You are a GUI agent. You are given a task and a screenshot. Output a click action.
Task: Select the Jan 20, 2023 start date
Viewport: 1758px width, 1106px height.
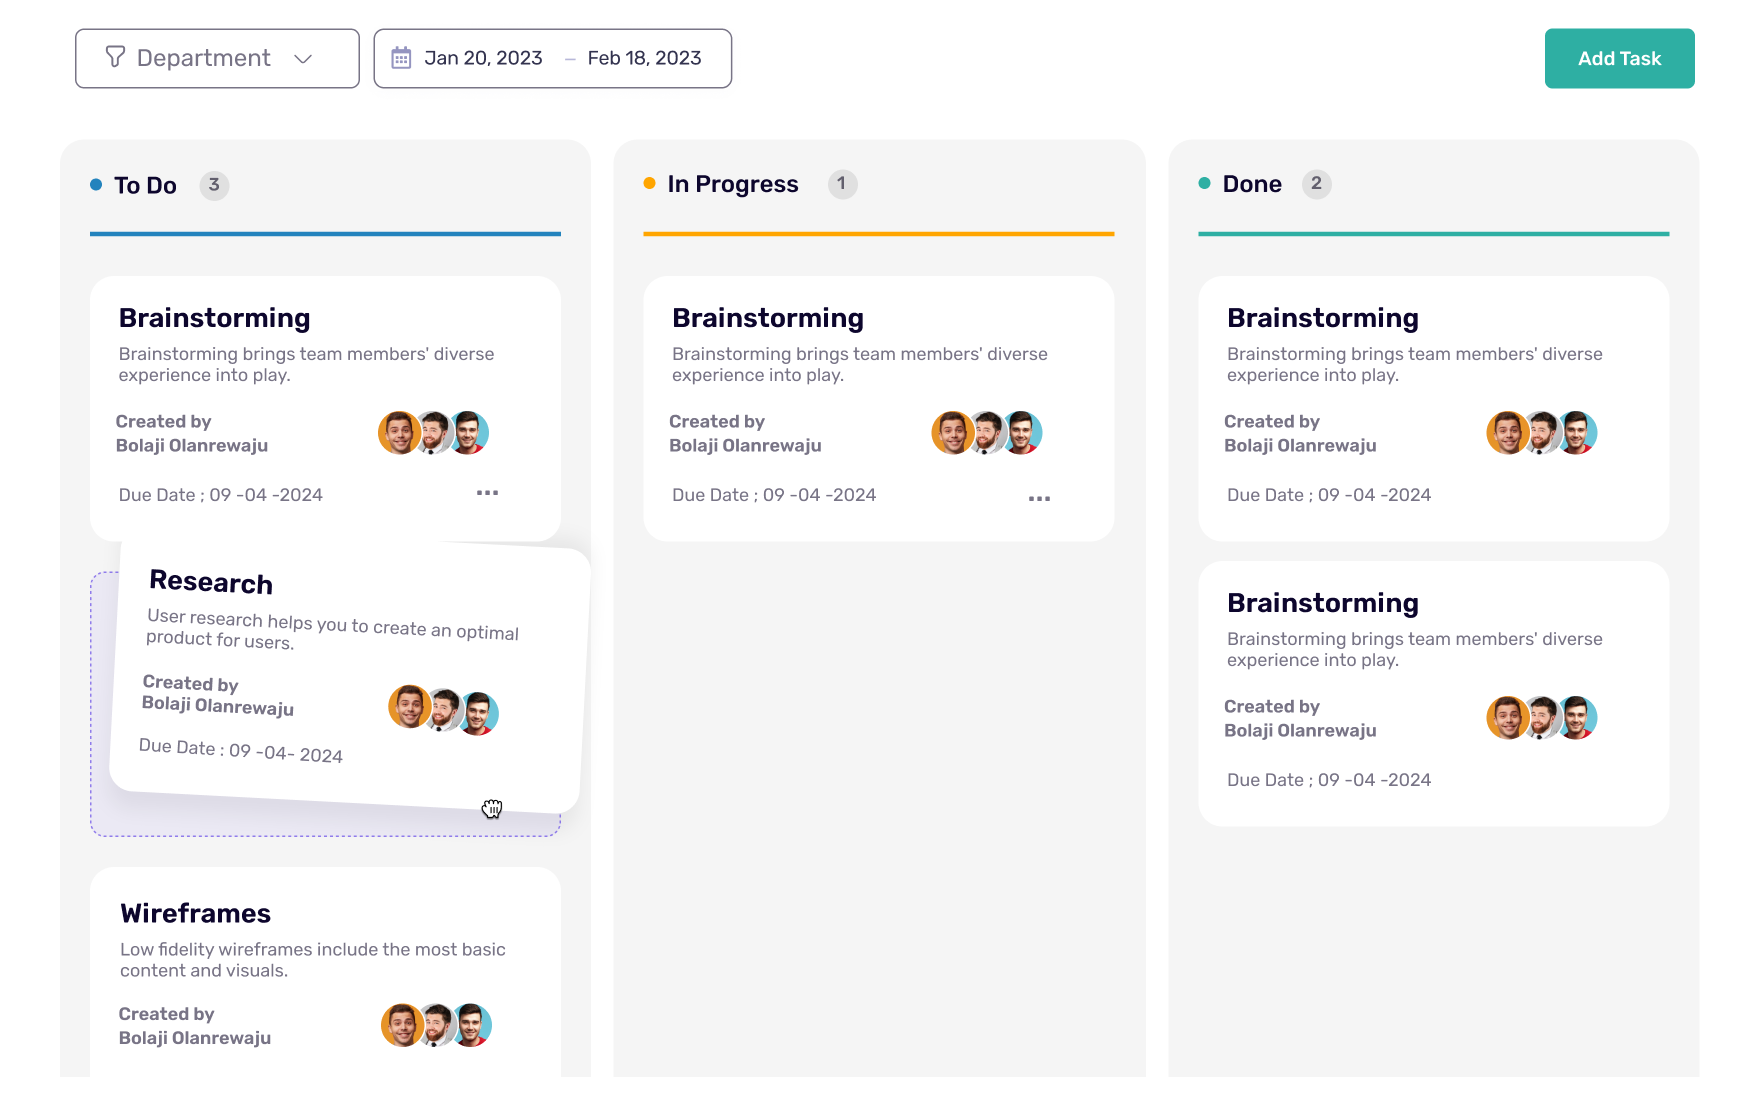[x=483, y=58]
